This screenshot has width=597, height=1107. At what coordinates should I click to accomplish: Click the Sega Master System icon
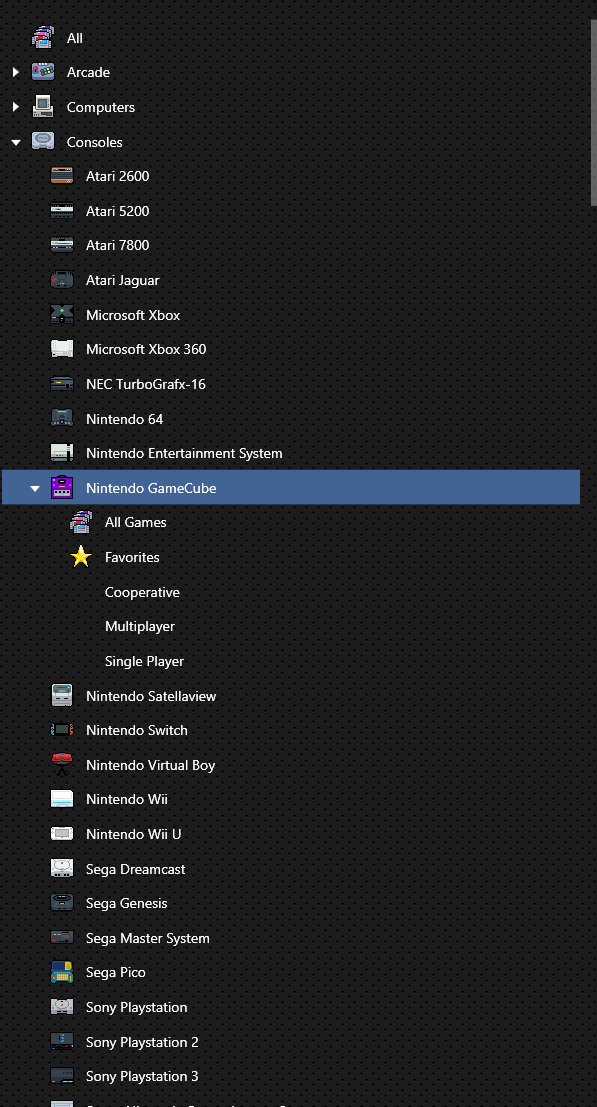click(62, 938)
